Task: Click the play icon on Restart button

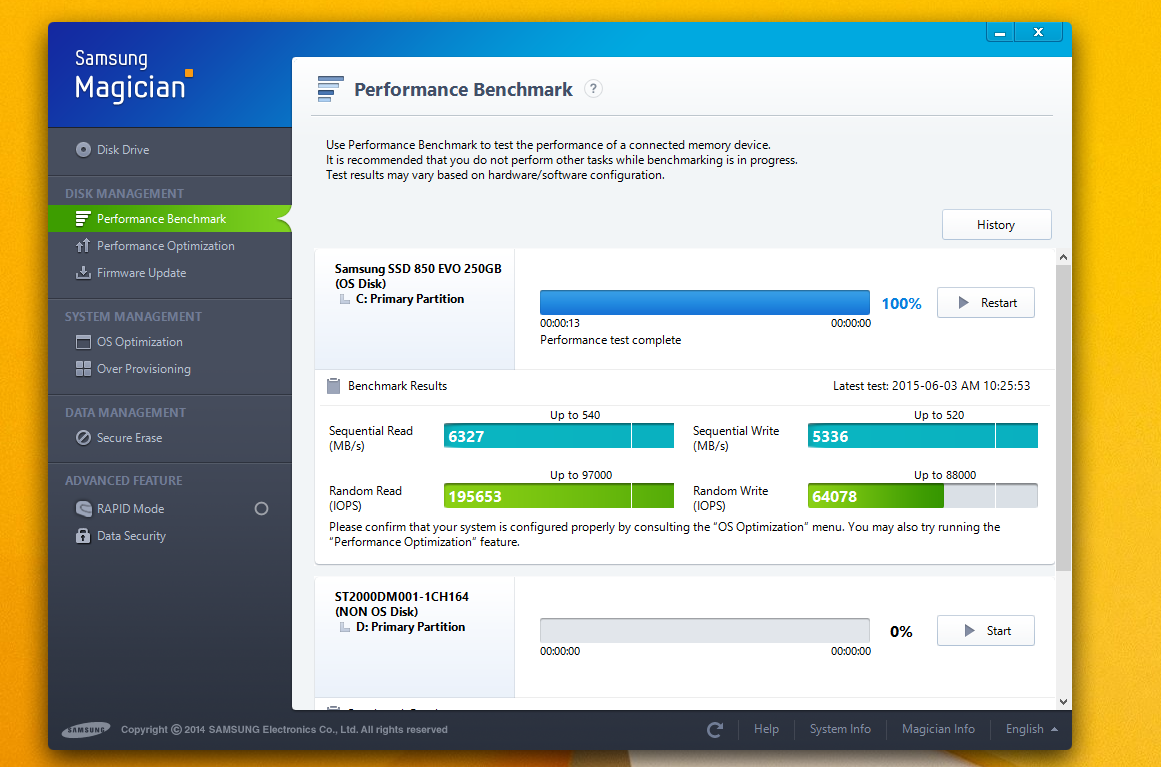Action: tap(963, 302)
